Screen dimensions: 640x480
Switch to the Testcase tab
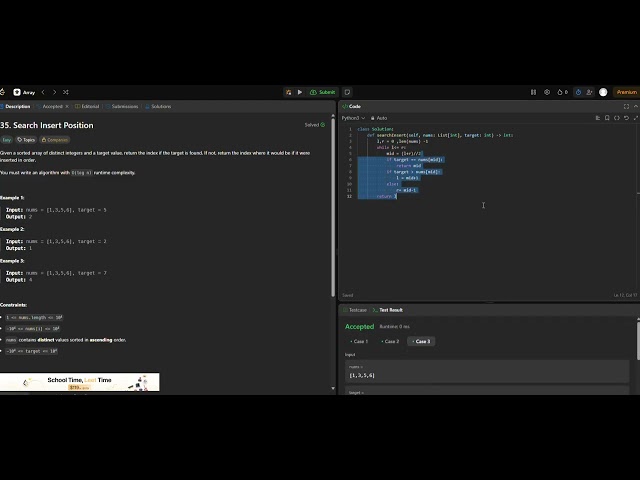point(355,310)
